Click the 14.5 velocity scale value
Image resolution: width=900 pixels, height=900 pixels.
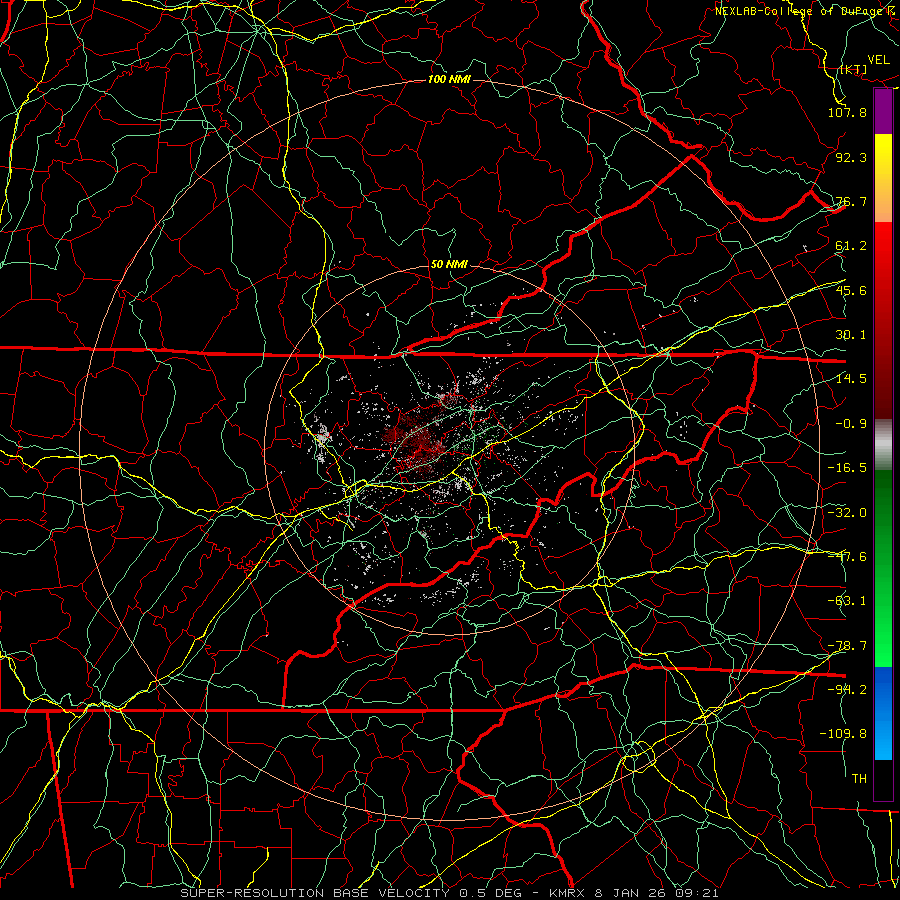pos(851,379)
